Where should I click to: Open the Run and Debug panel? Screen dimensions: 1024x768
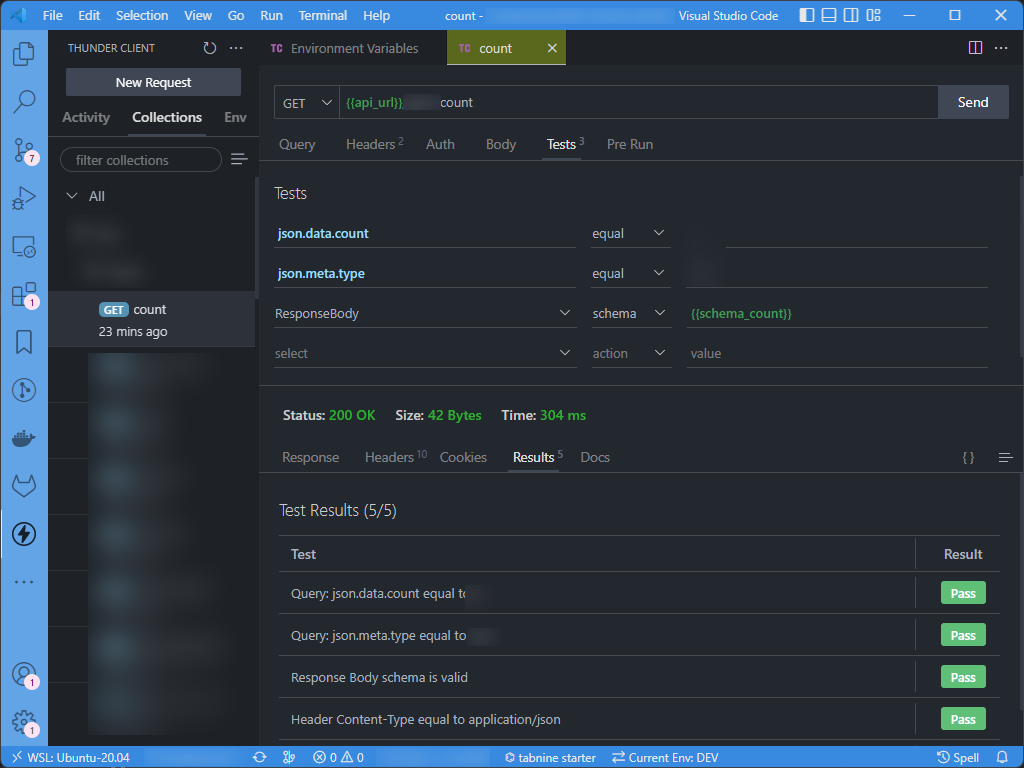pos(24,197)
